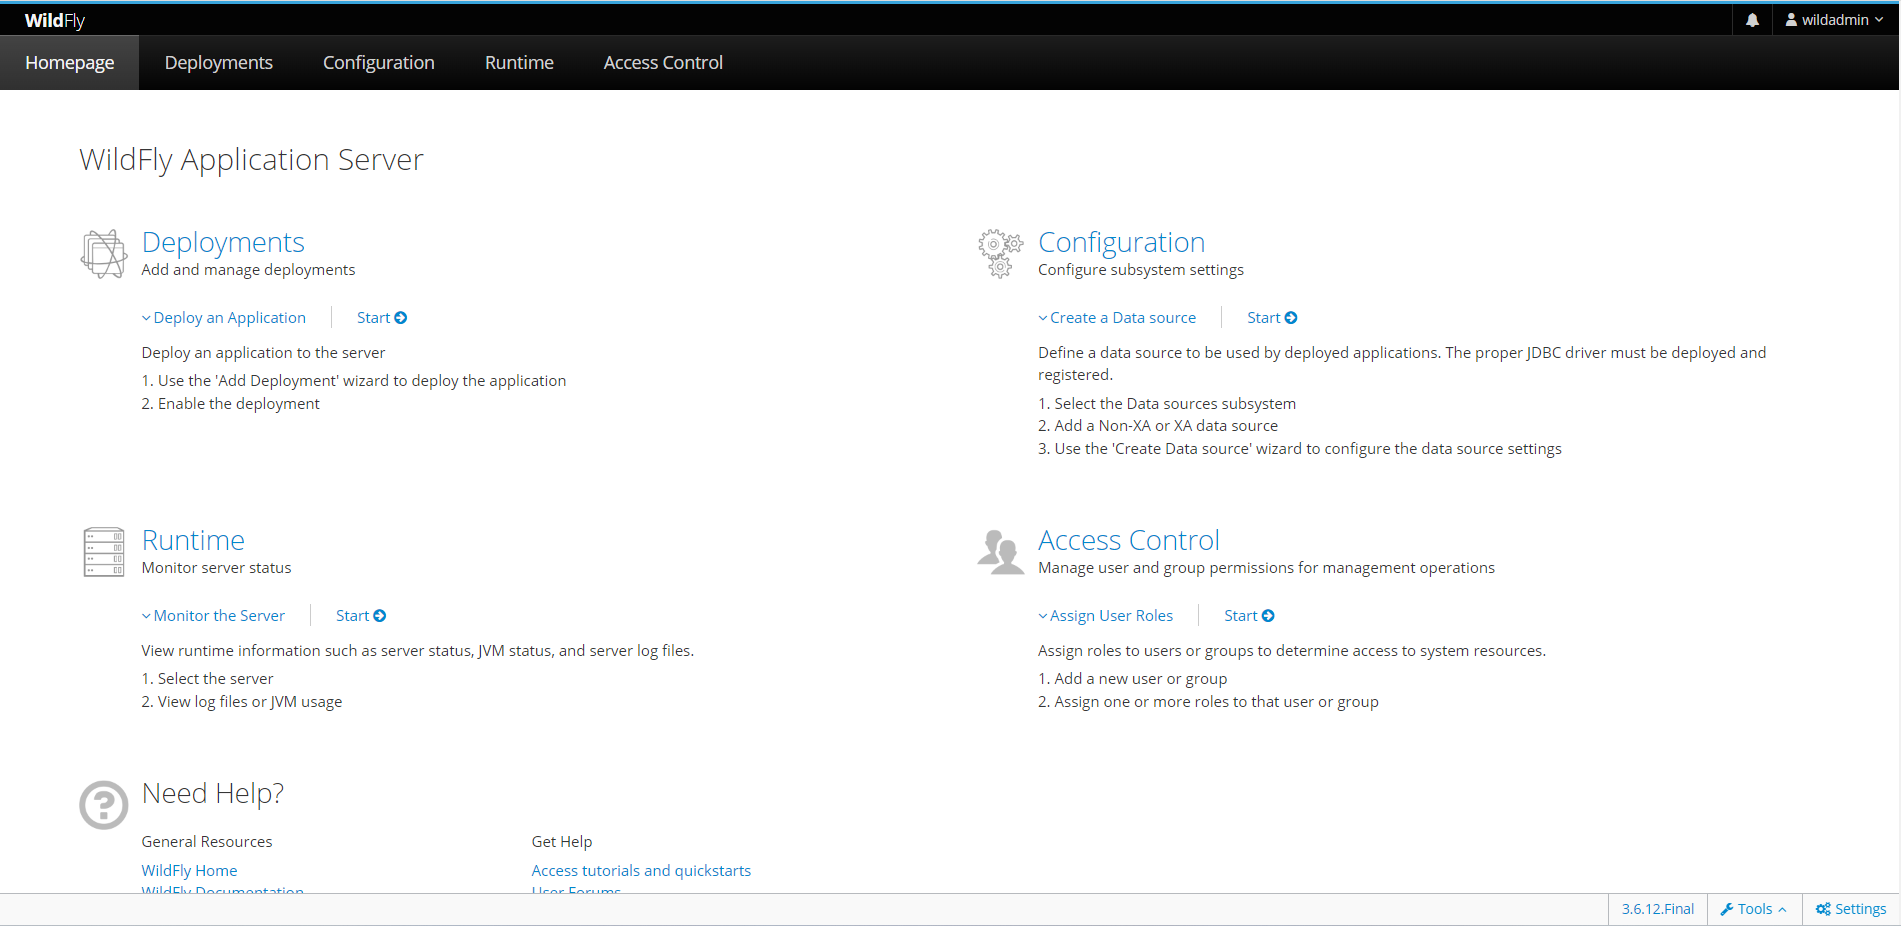
Task: Click 'Select the server' step text
Action: (215, 679)
